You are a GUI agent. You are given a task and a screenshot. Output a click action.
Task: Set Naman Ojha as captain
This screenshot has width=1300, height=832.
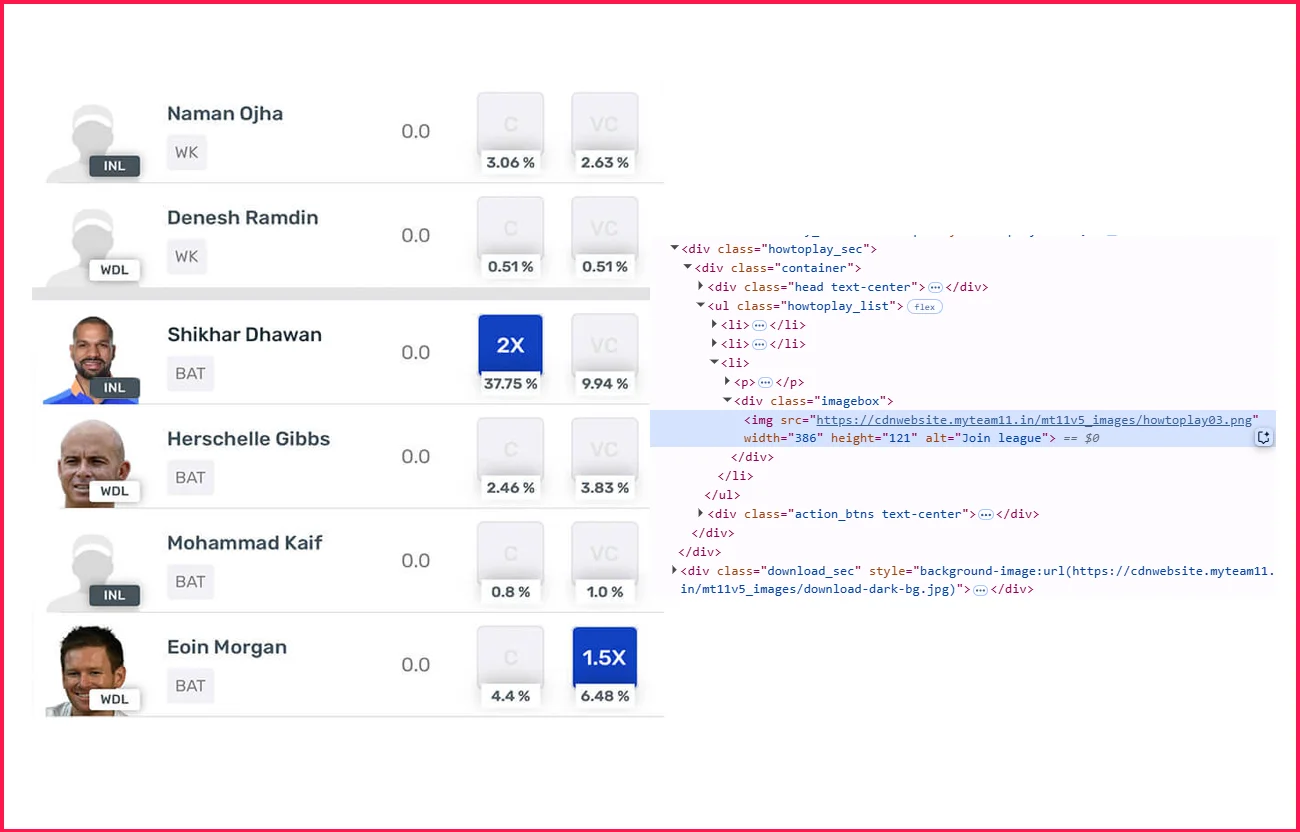tap(510, 124)
